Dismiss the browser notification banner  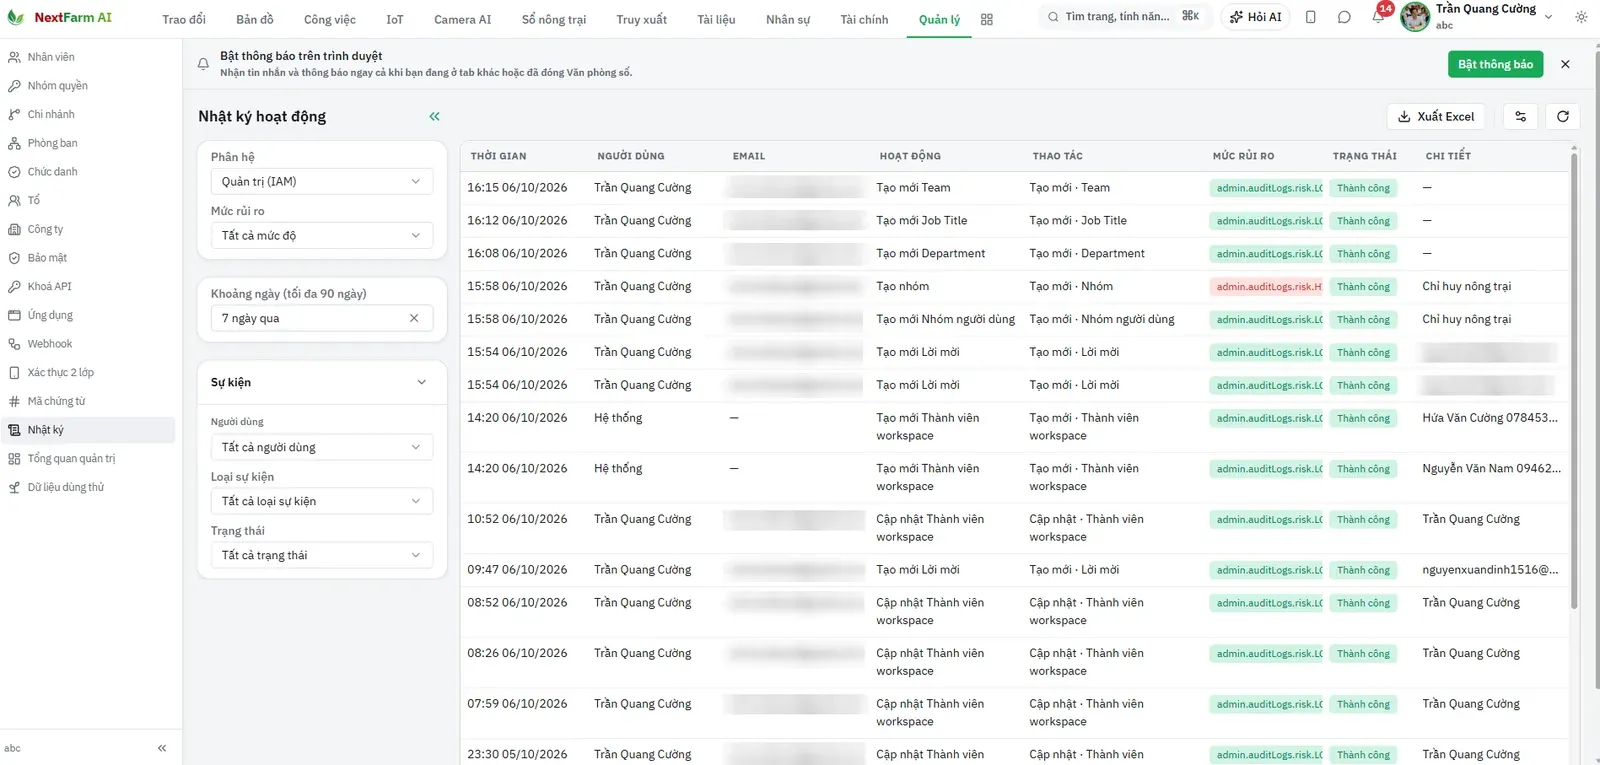pos(1565,64)
